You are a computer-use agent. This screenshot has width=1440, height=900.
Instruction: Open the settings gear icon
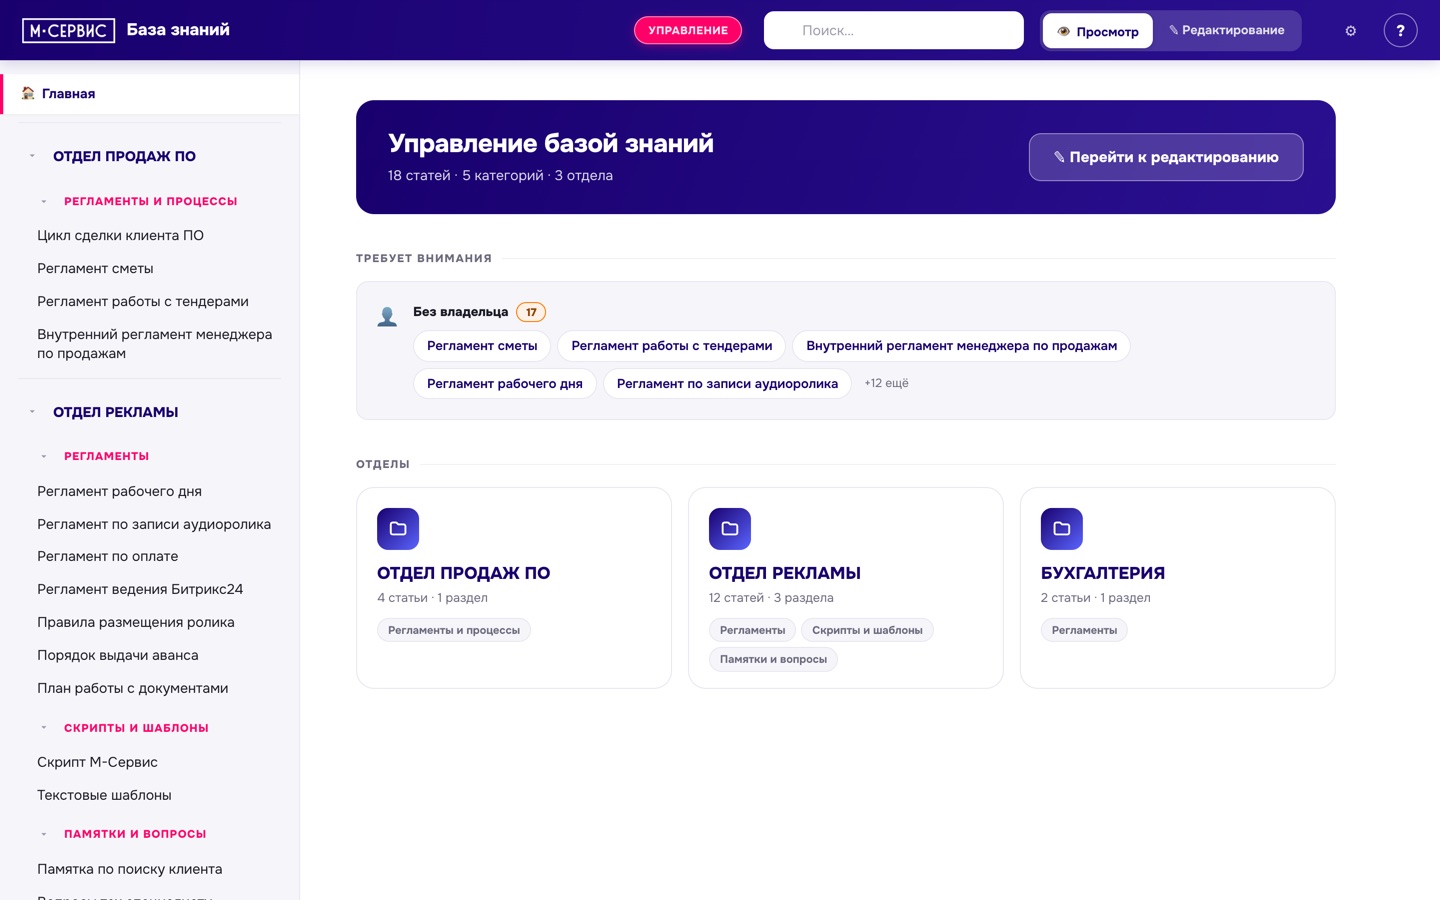[1350, 31]
